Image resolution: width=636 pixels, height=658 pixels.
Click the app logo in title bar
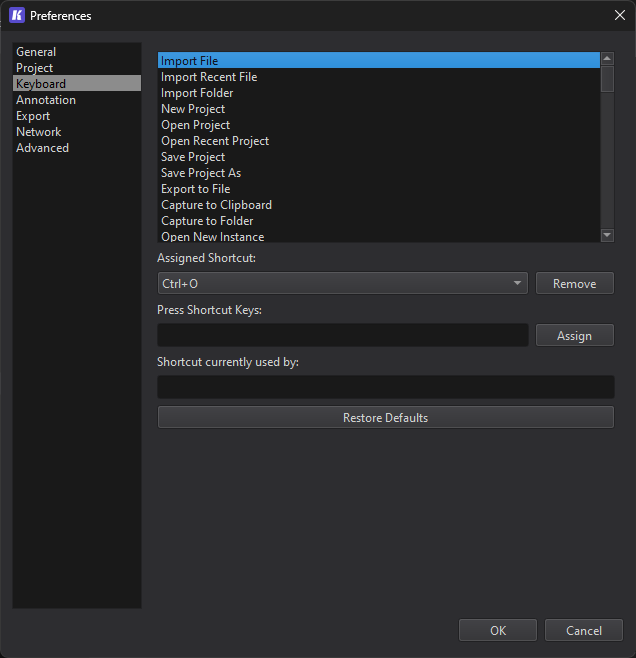click(16, 16)
